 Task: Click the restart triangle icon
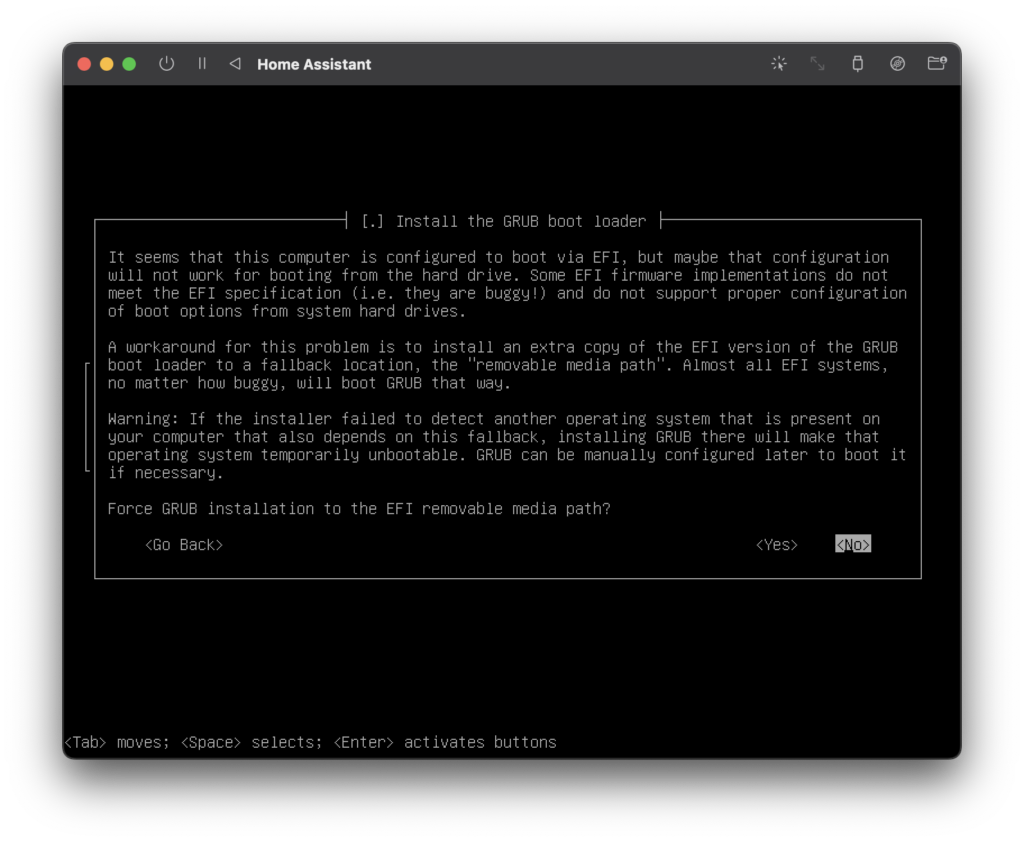(235, 64)
